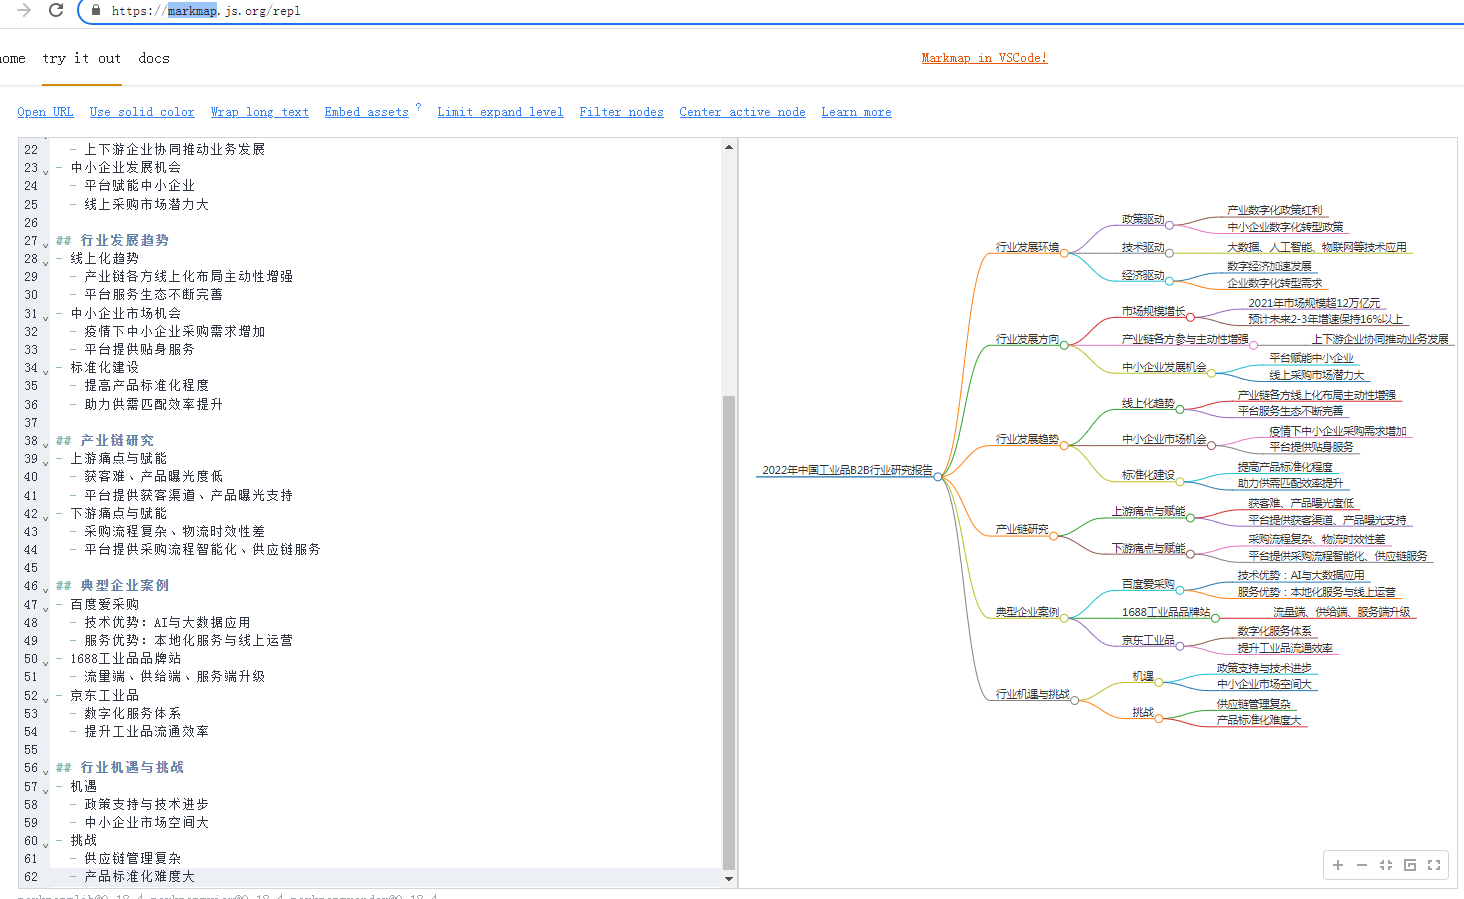The image size is (1464, 899).
Task: Click the 技术驱动 node label in the map
Action: point(1143,247)
